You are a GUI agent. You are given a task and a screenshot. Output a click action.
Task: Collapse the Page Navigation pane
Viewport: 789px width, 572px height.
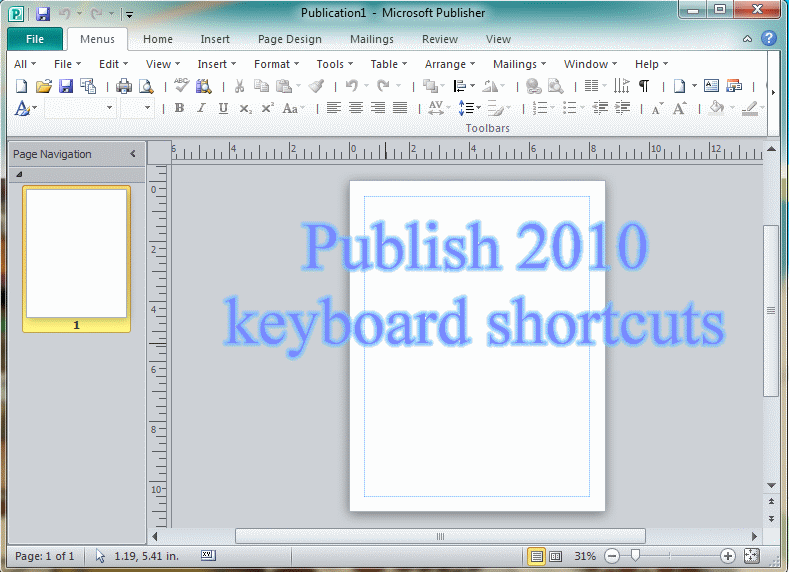133,154
